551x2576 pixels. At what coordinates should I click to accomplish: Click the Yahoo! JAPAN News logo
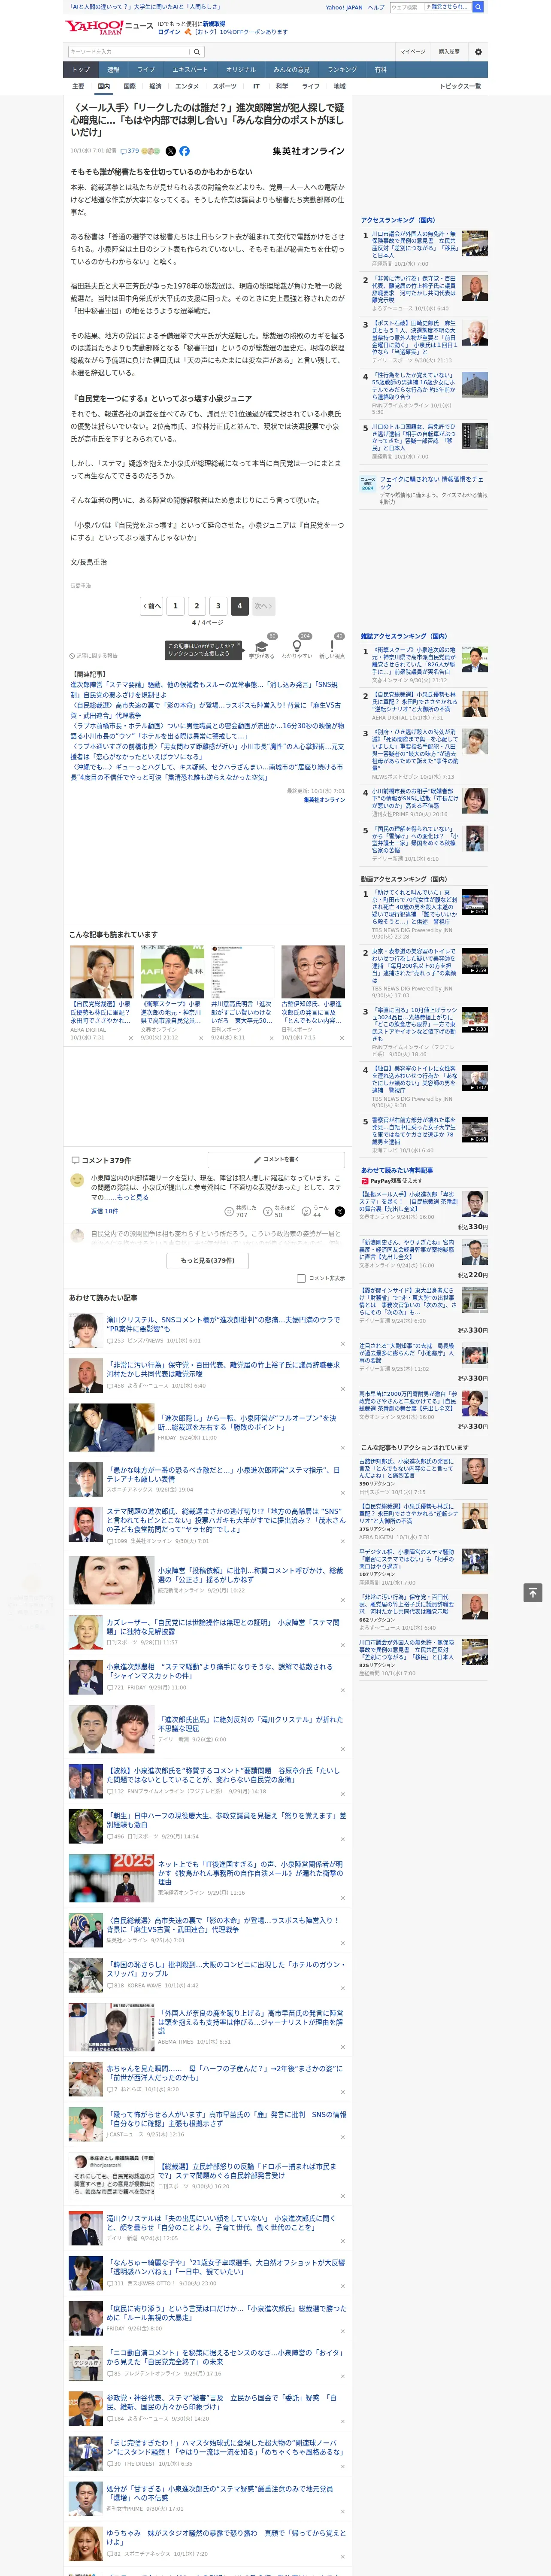tap(109, 27)
